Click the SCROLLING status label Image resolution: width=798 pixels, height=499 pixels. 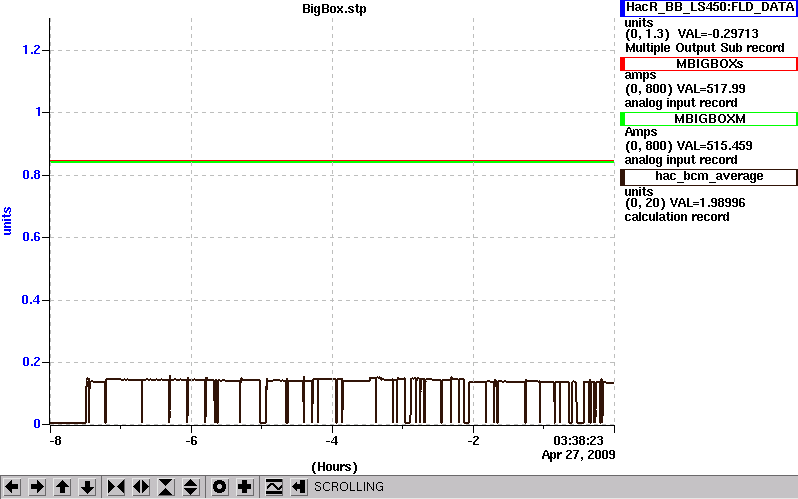pyautogui.click(x=349, y=487)
